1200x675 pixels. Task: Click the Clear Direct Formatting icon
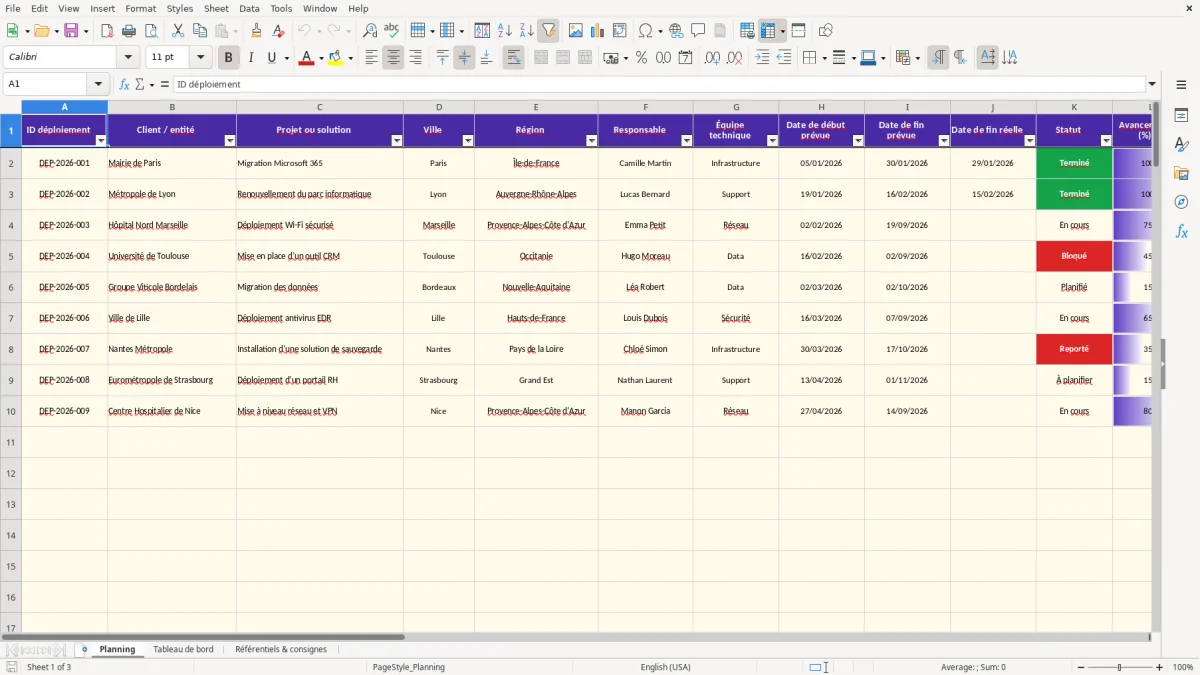(278, 31)
